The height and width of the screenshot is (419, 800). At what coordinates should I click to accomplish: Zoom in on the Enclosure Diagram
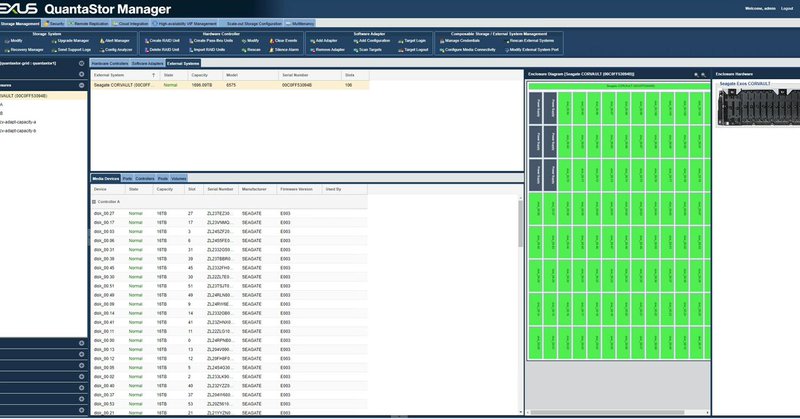(696, 75)
